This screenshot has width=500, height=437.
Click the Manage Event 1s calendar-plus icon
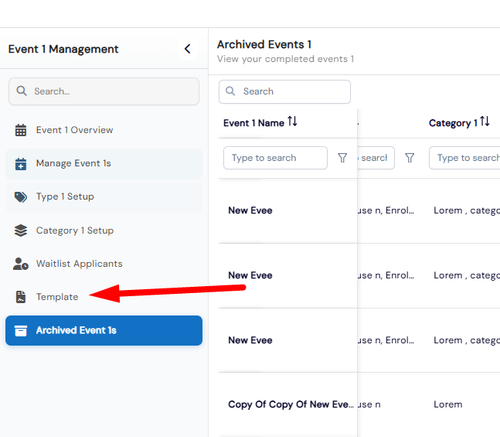click(x=21, y=164)
